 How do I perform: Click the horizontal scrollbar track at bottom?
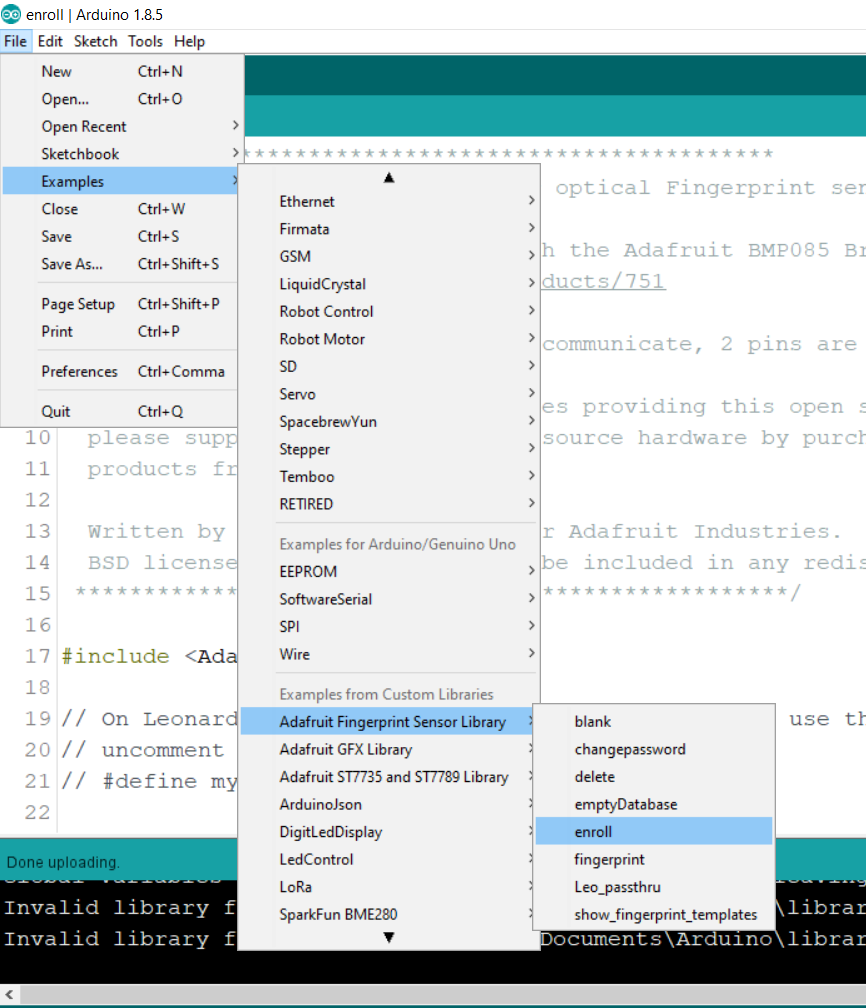tap(444, 994)
